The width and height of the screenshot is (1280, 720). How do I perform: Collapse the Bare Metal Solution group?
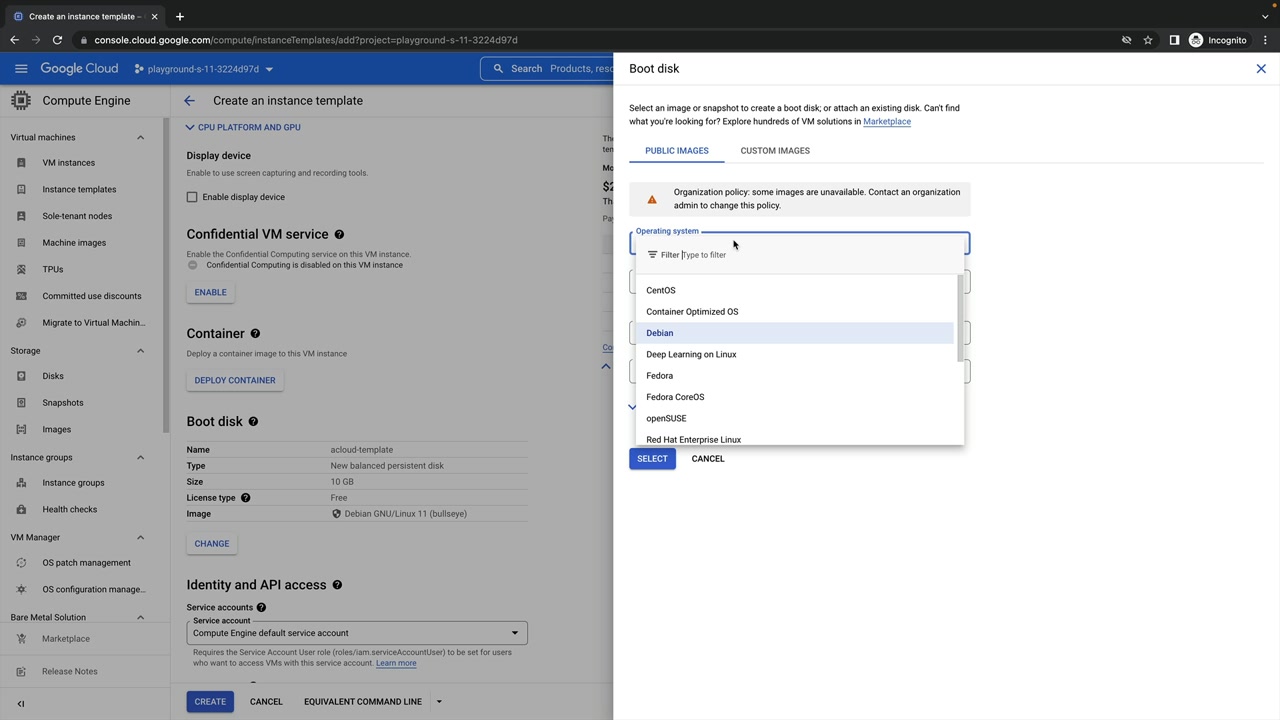[x=140, y=618]
